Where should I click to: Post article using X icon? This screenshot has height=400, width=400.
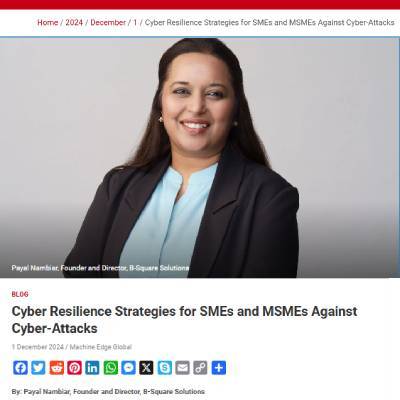tap(146, 368)
